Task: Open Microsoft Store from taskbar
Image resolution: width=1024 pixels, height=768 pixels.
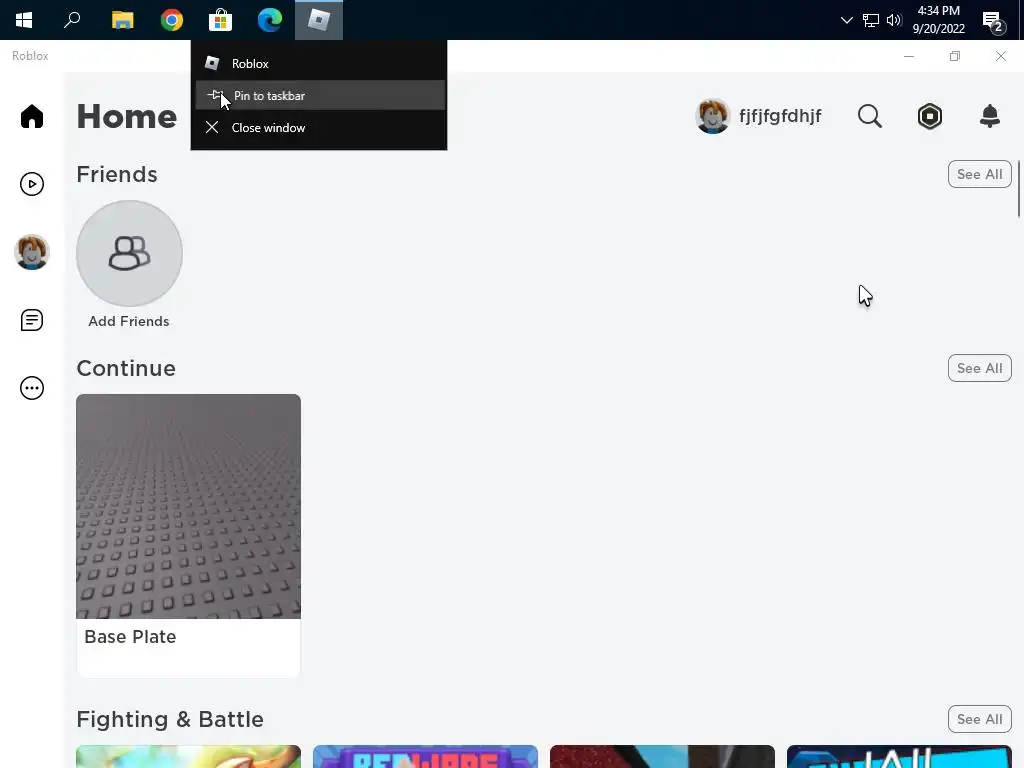Action: (x=220, y=20)
